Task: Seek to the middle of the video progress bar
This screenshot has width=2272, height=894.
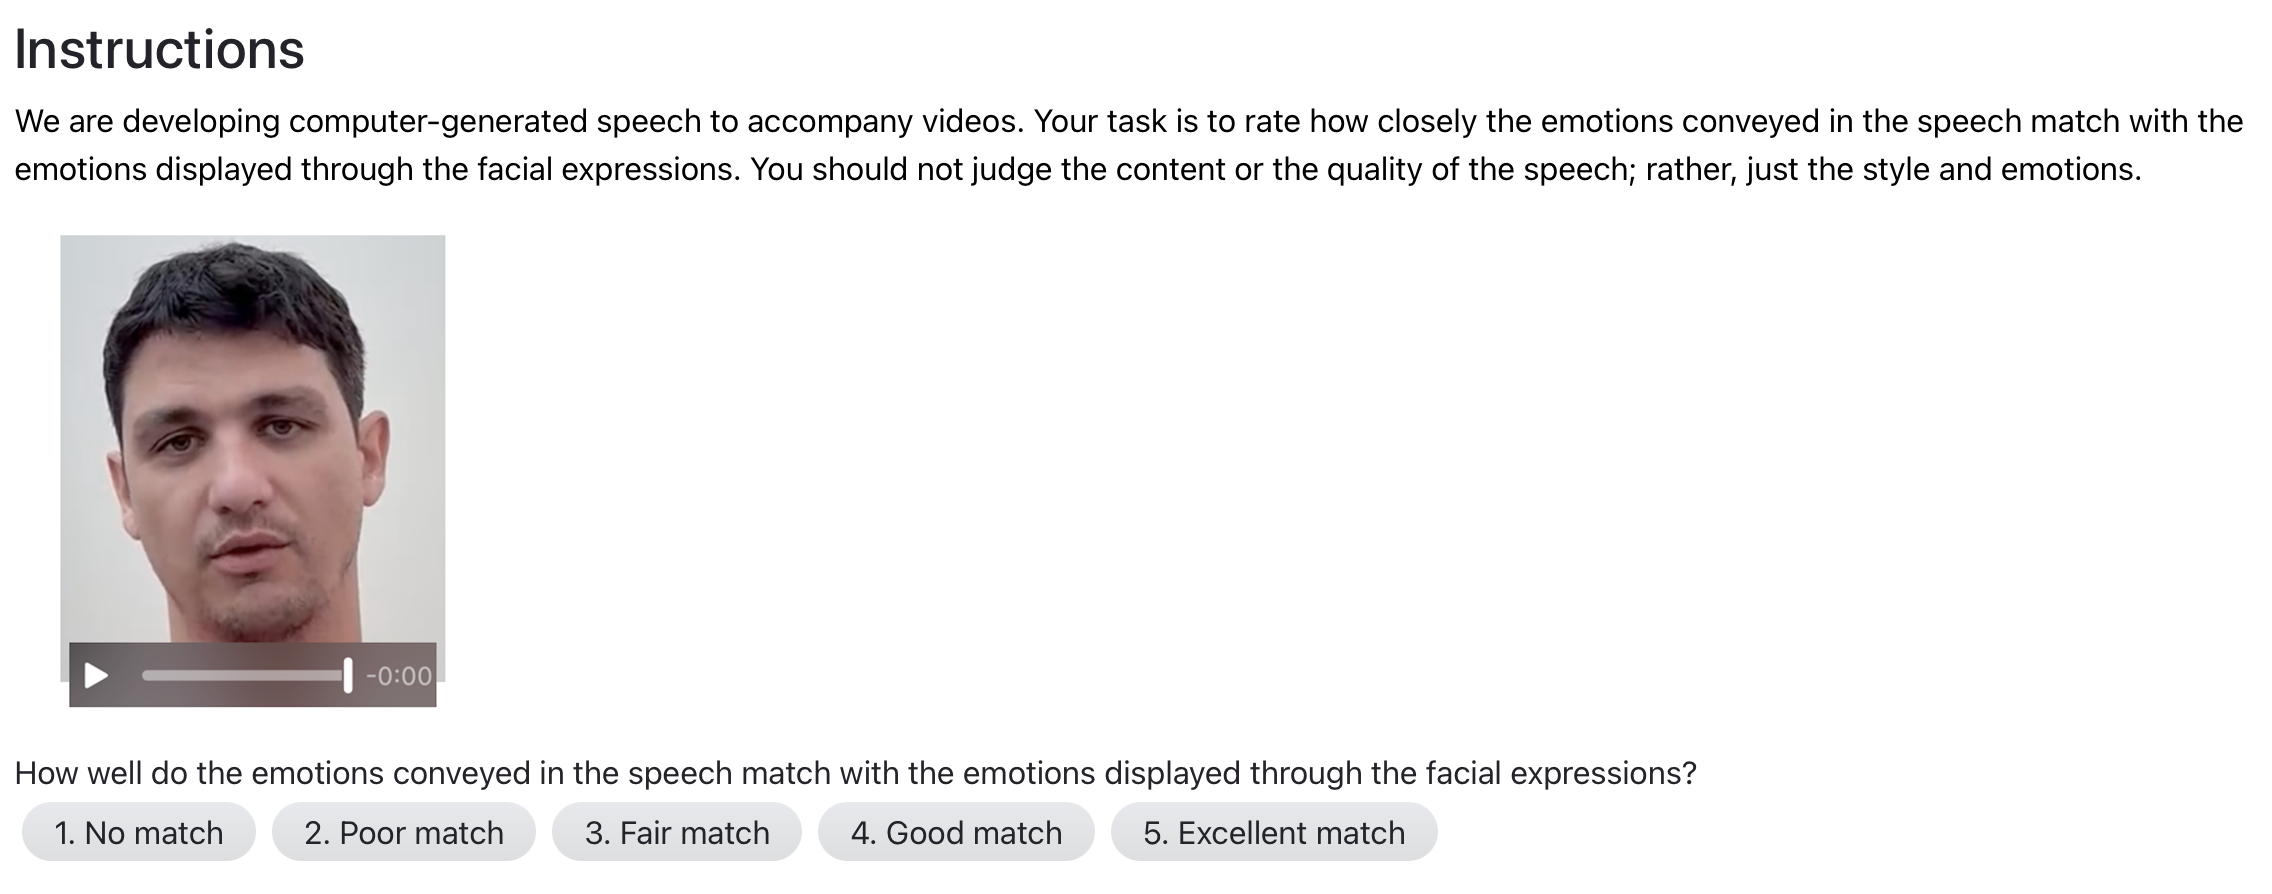Action: [245, 676]
